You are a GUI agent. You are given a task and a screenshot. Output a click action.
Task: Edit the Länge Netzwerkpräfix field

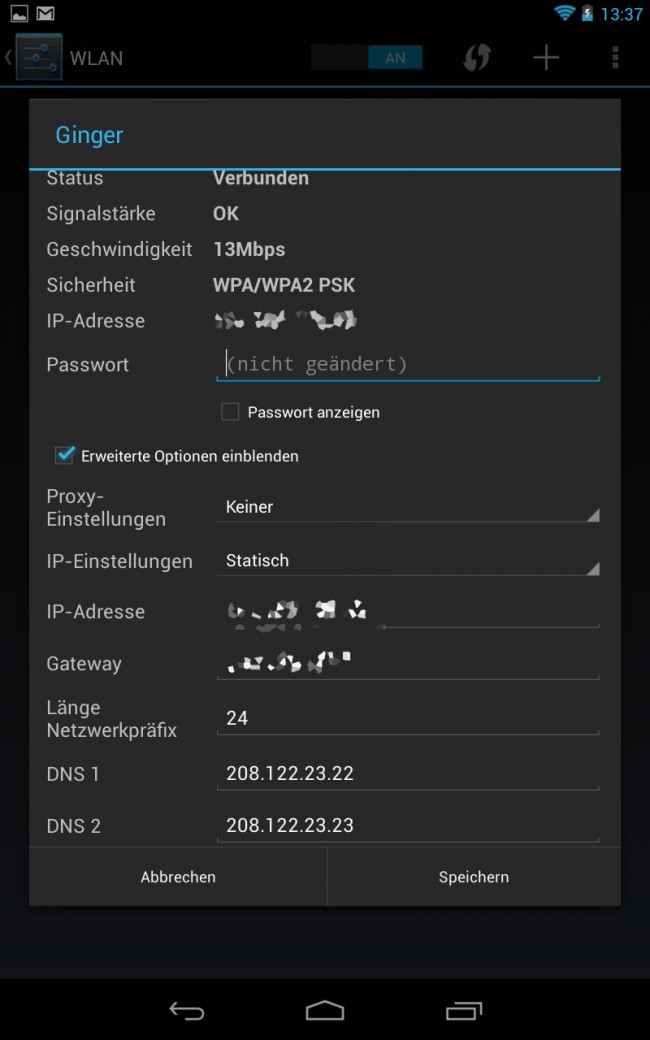coord(407,719)
